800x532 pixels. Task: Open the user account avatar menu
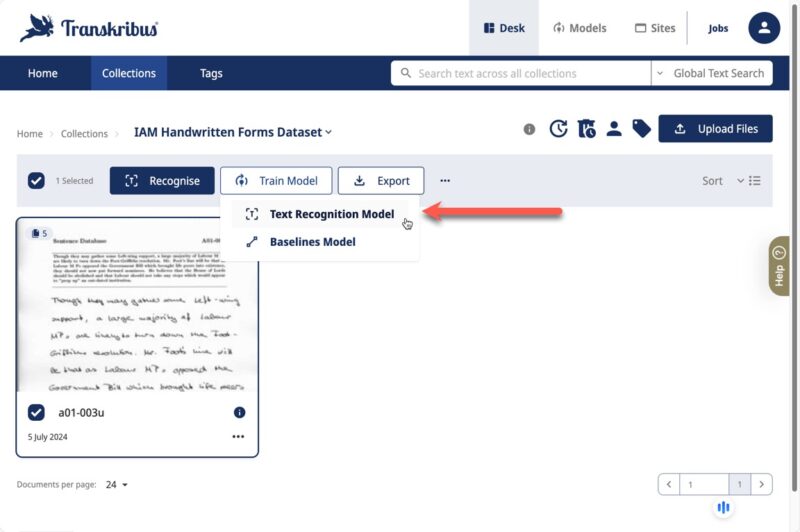click(x=764, y=28)
